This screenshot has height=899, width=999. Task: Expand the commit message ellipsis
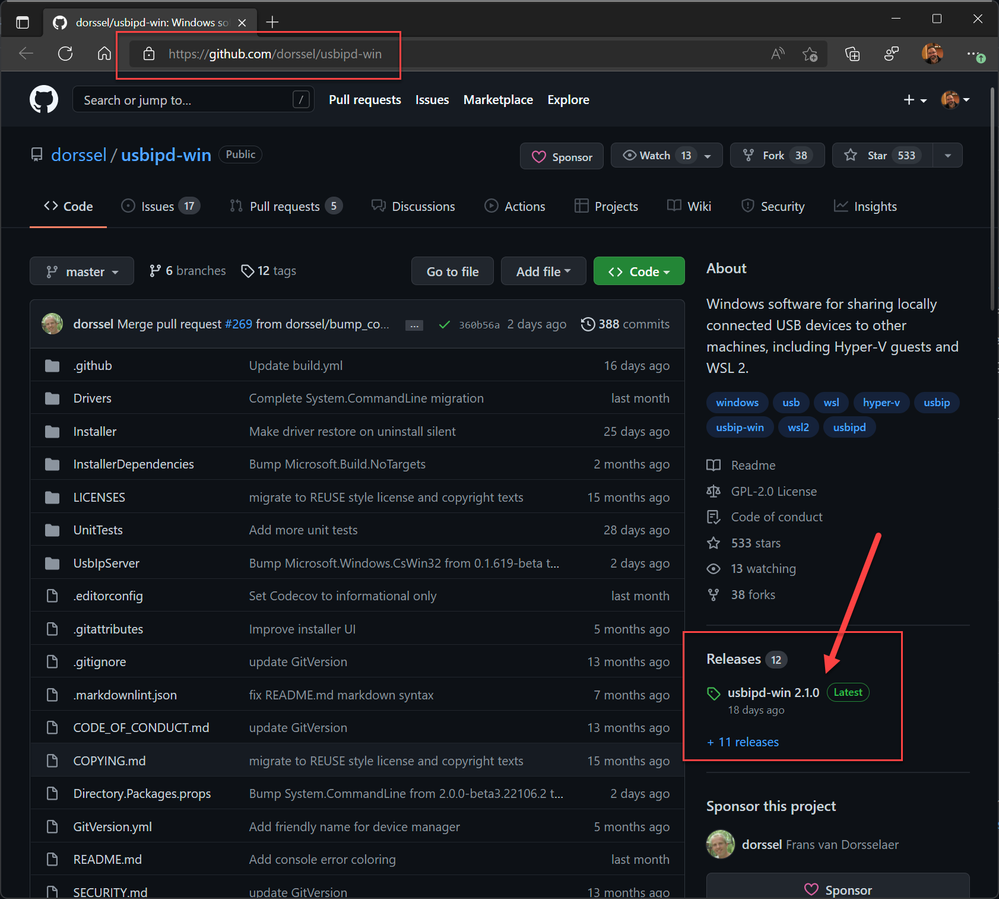(x=414, y=325)
